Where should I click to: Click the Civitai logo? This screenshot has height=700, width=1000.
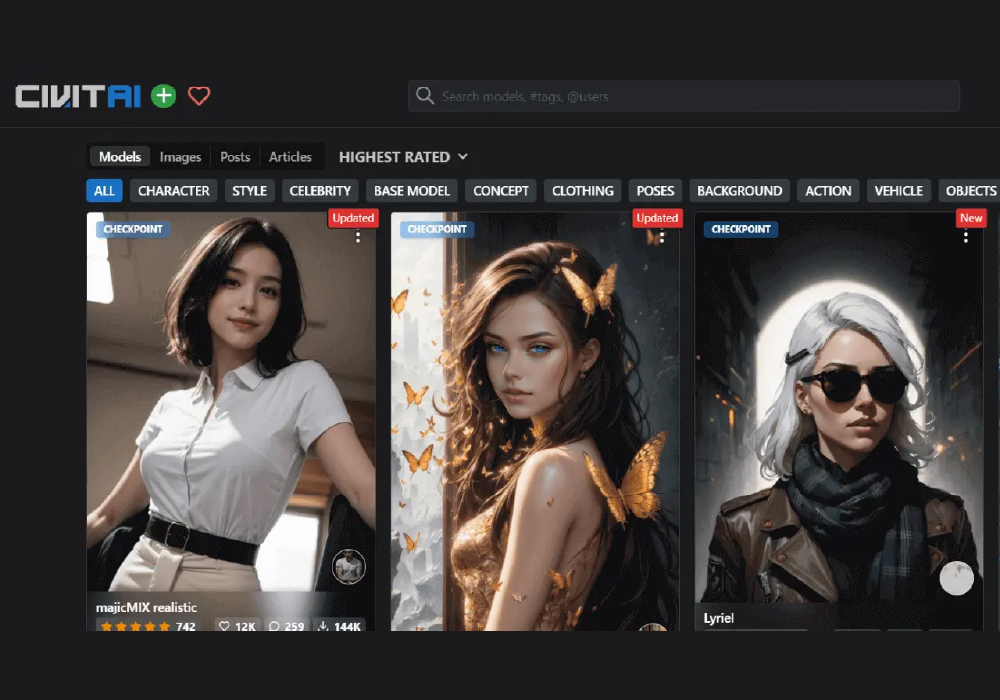click(x=78, y=96)
